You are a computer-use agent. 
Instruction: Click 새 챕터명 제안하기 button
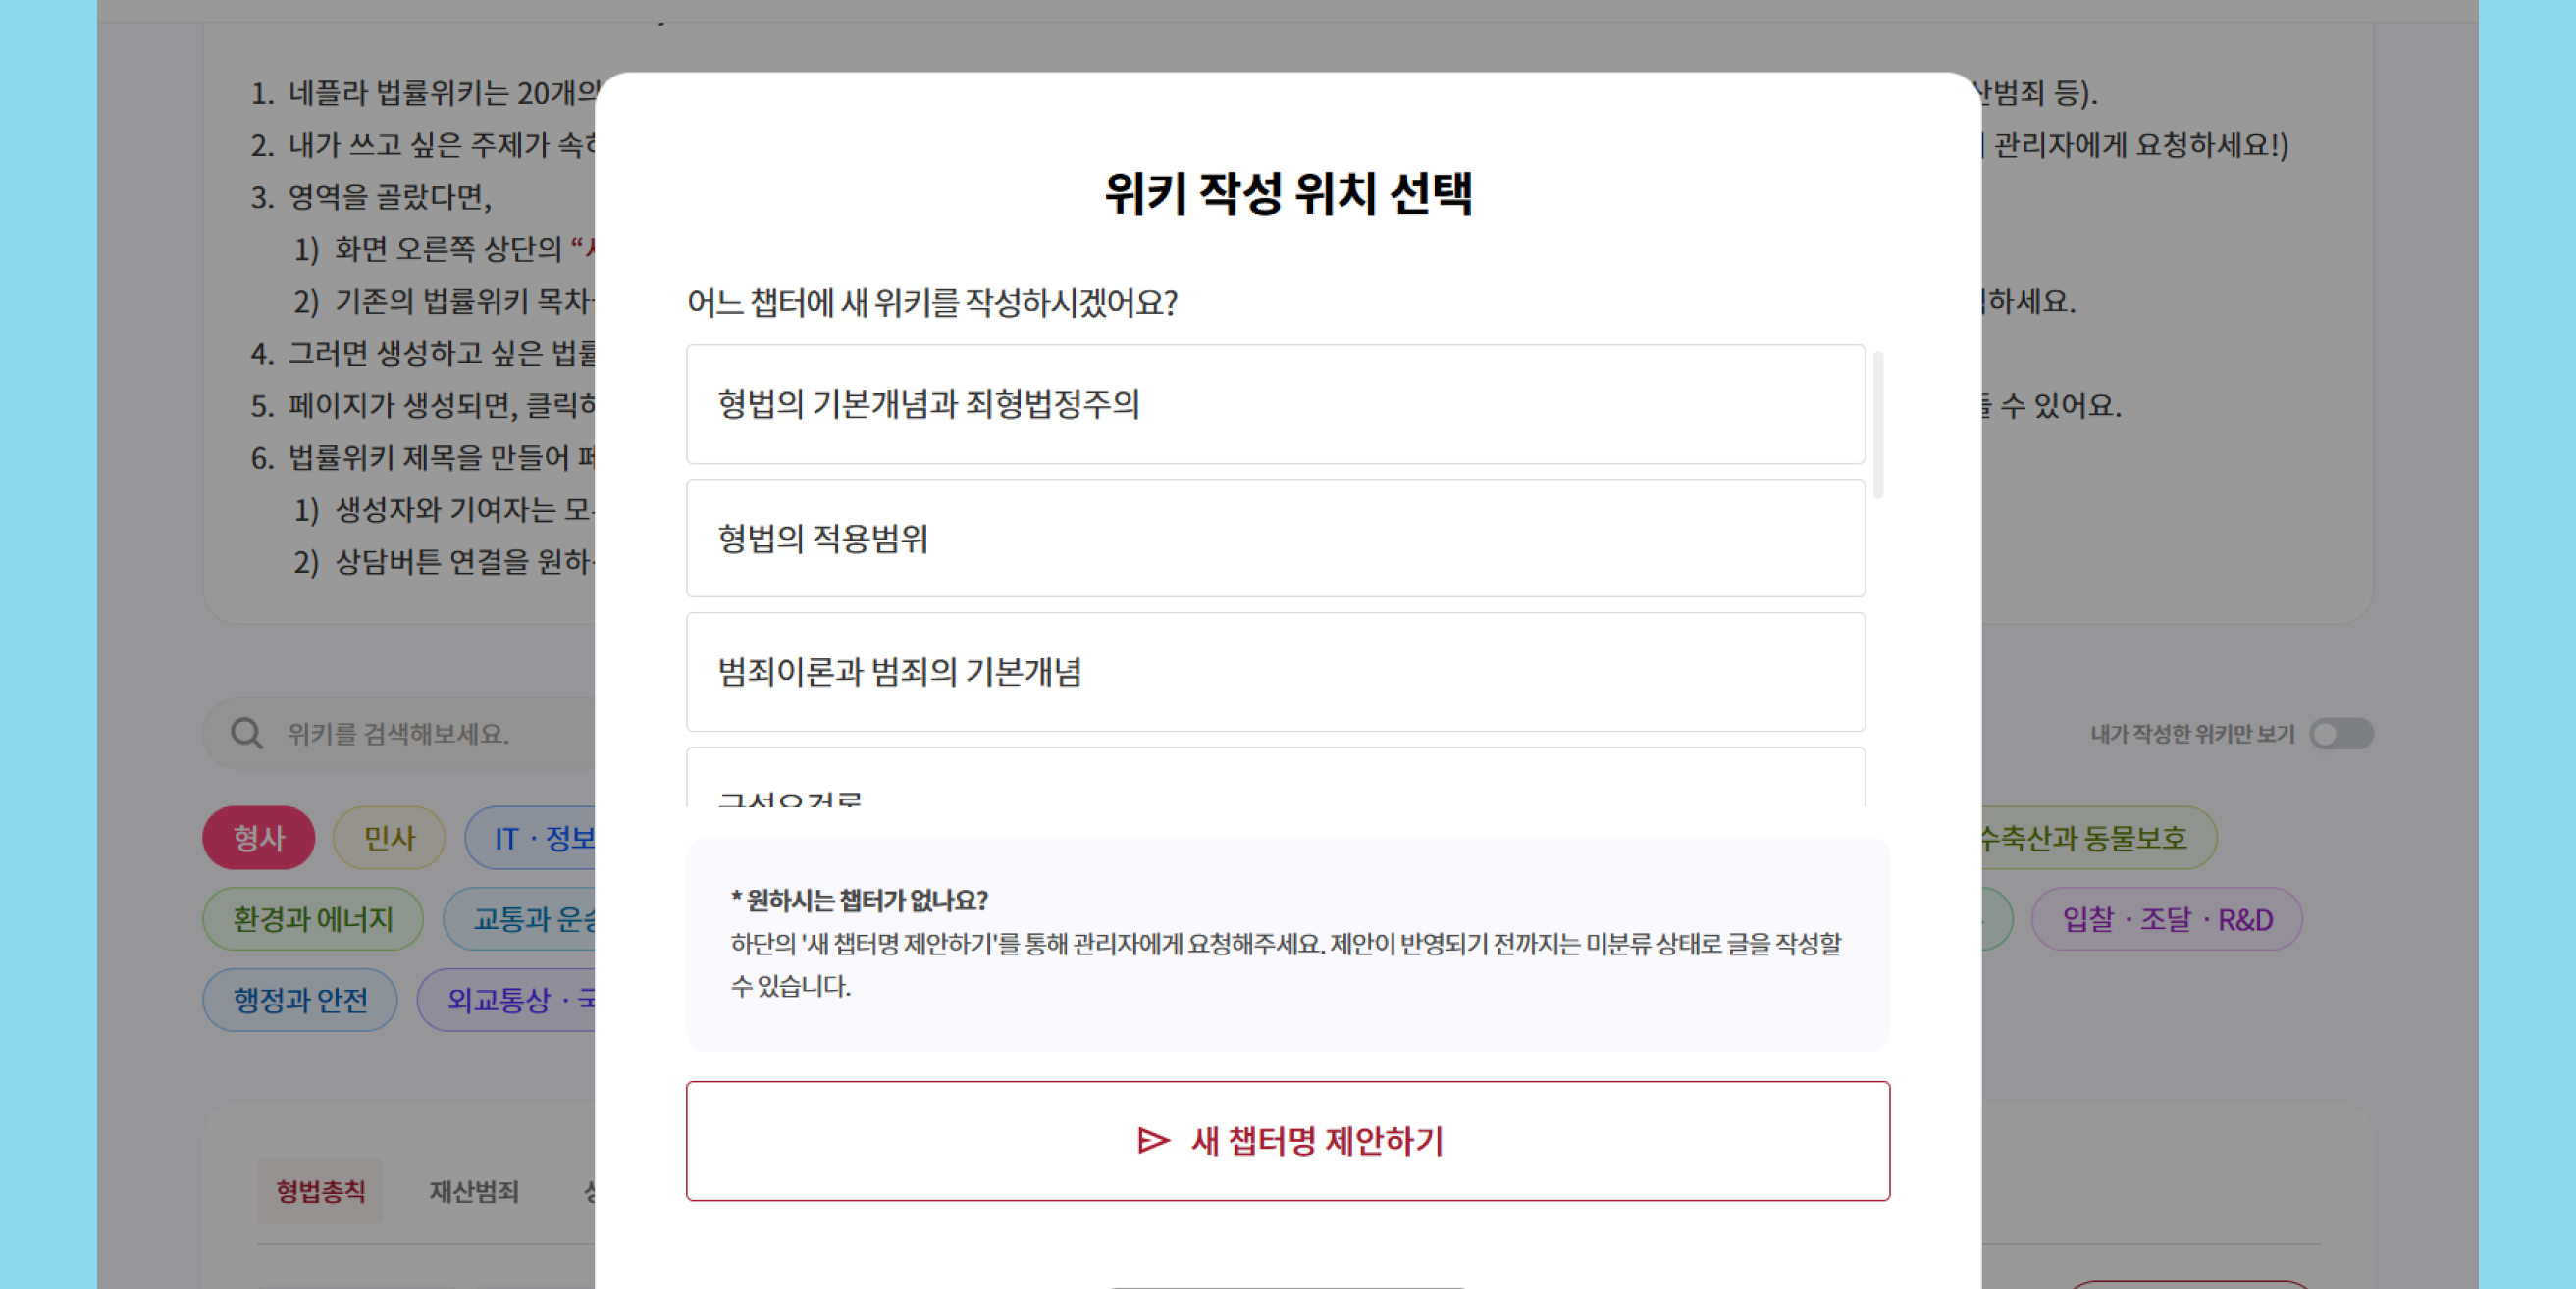click(x=1287, y=1141)
